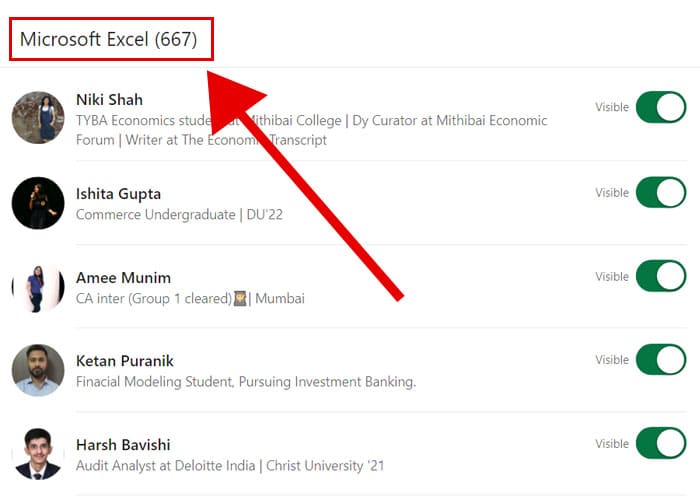
Task: Open the Niki Shah name link
Action: coord(109,99)
